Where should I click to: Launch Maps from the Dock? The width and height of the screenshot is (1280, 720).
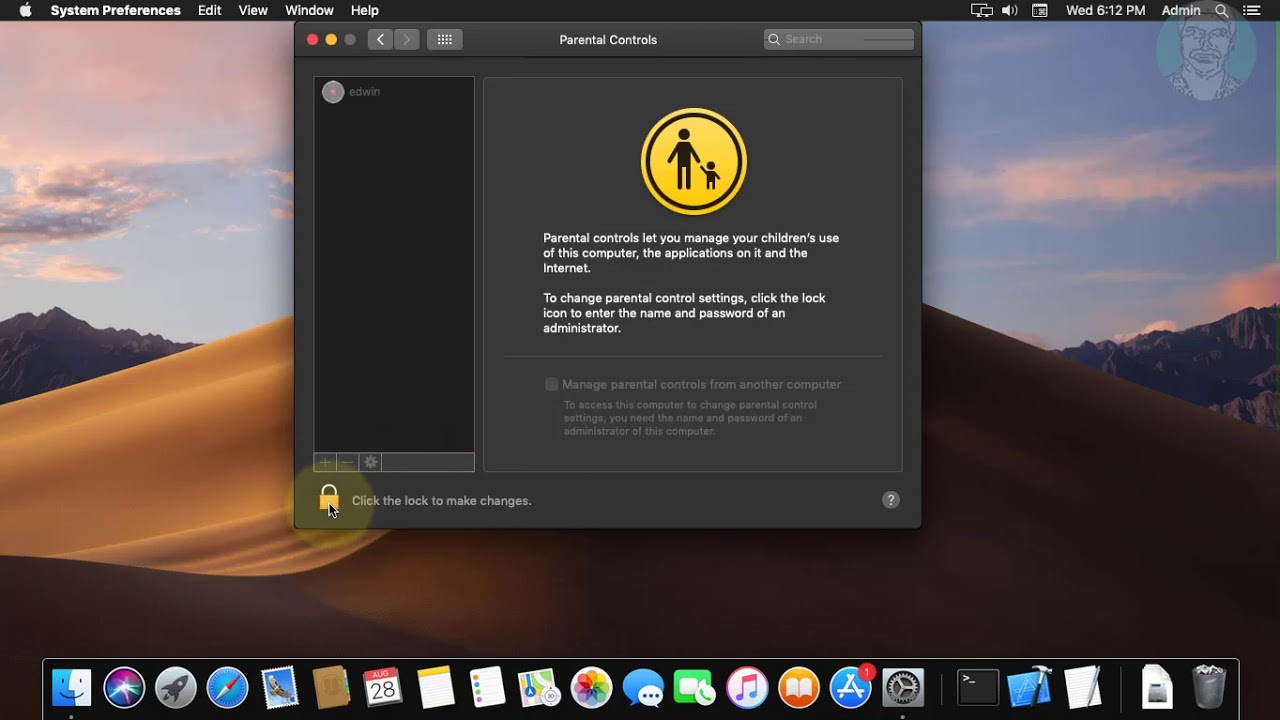tap(540, 688)
